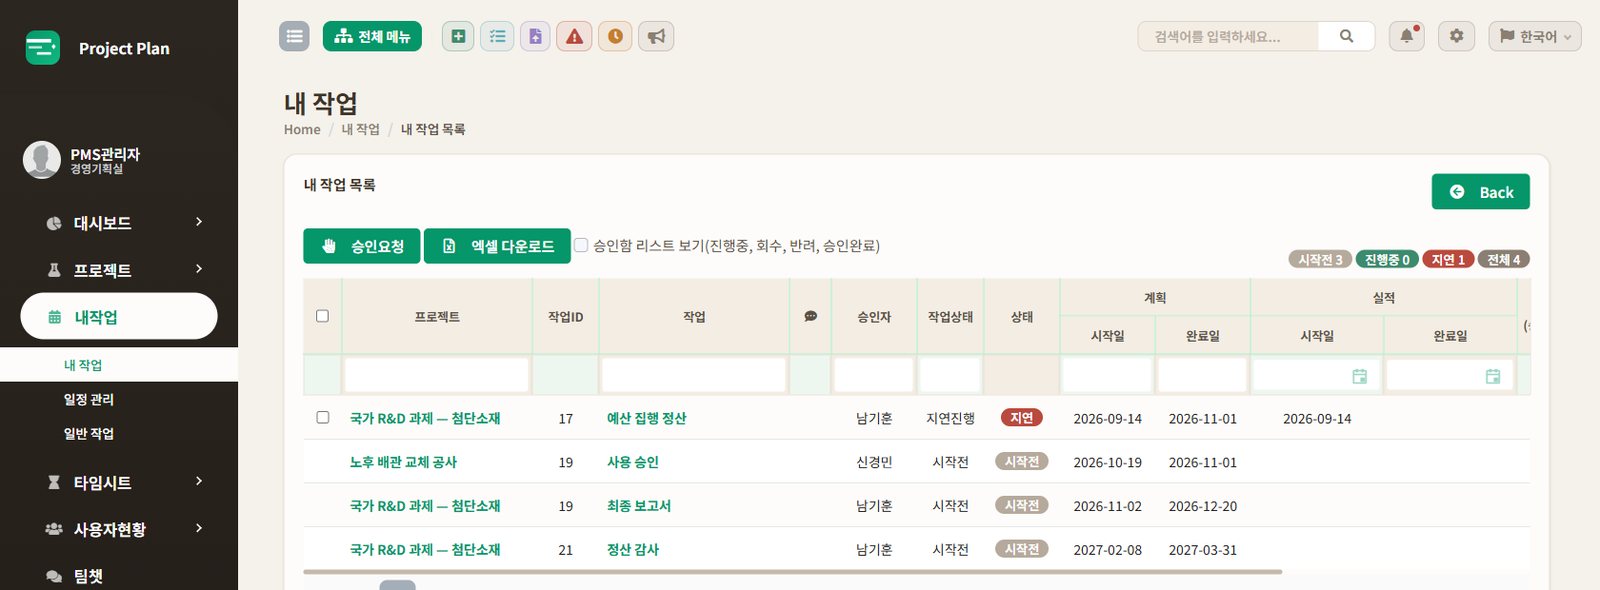The image size is (1600, 590).
Task: Click the planned start date 2026-10-19
Action: (1107, 462)
